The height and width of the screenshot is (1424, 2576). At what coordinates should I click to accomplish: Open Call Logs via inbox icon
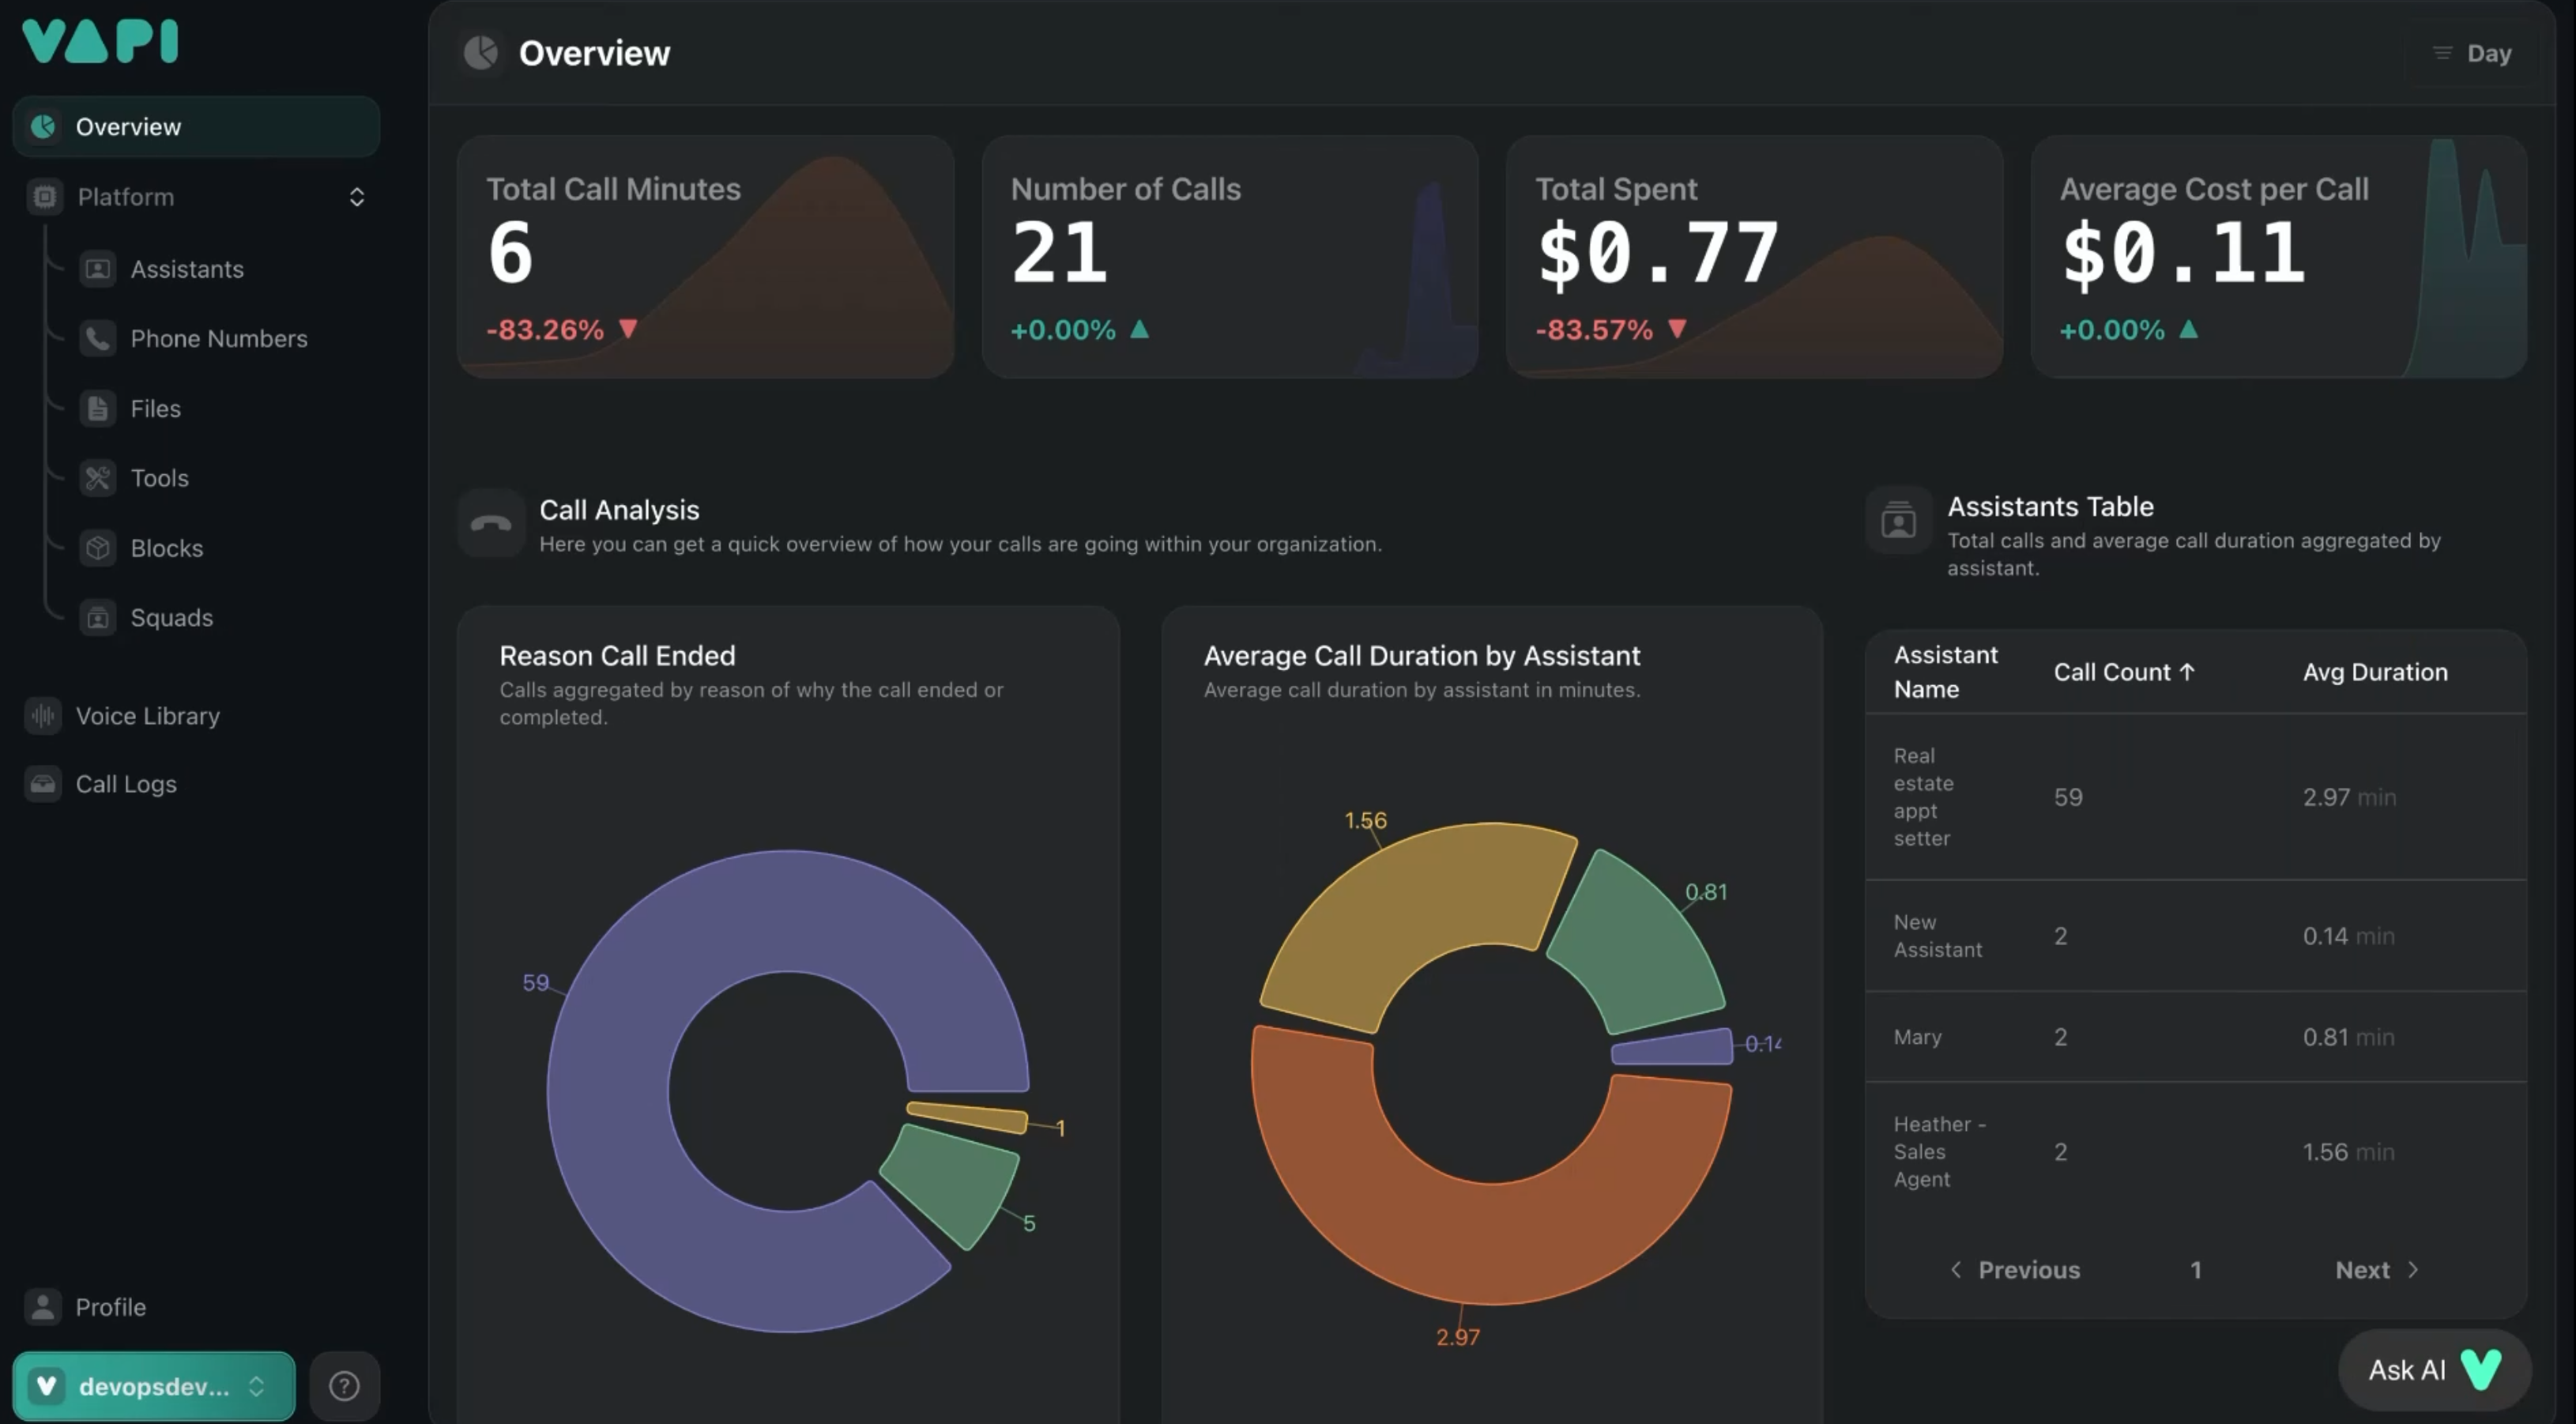pyautogui.click(x=43, y=784)
